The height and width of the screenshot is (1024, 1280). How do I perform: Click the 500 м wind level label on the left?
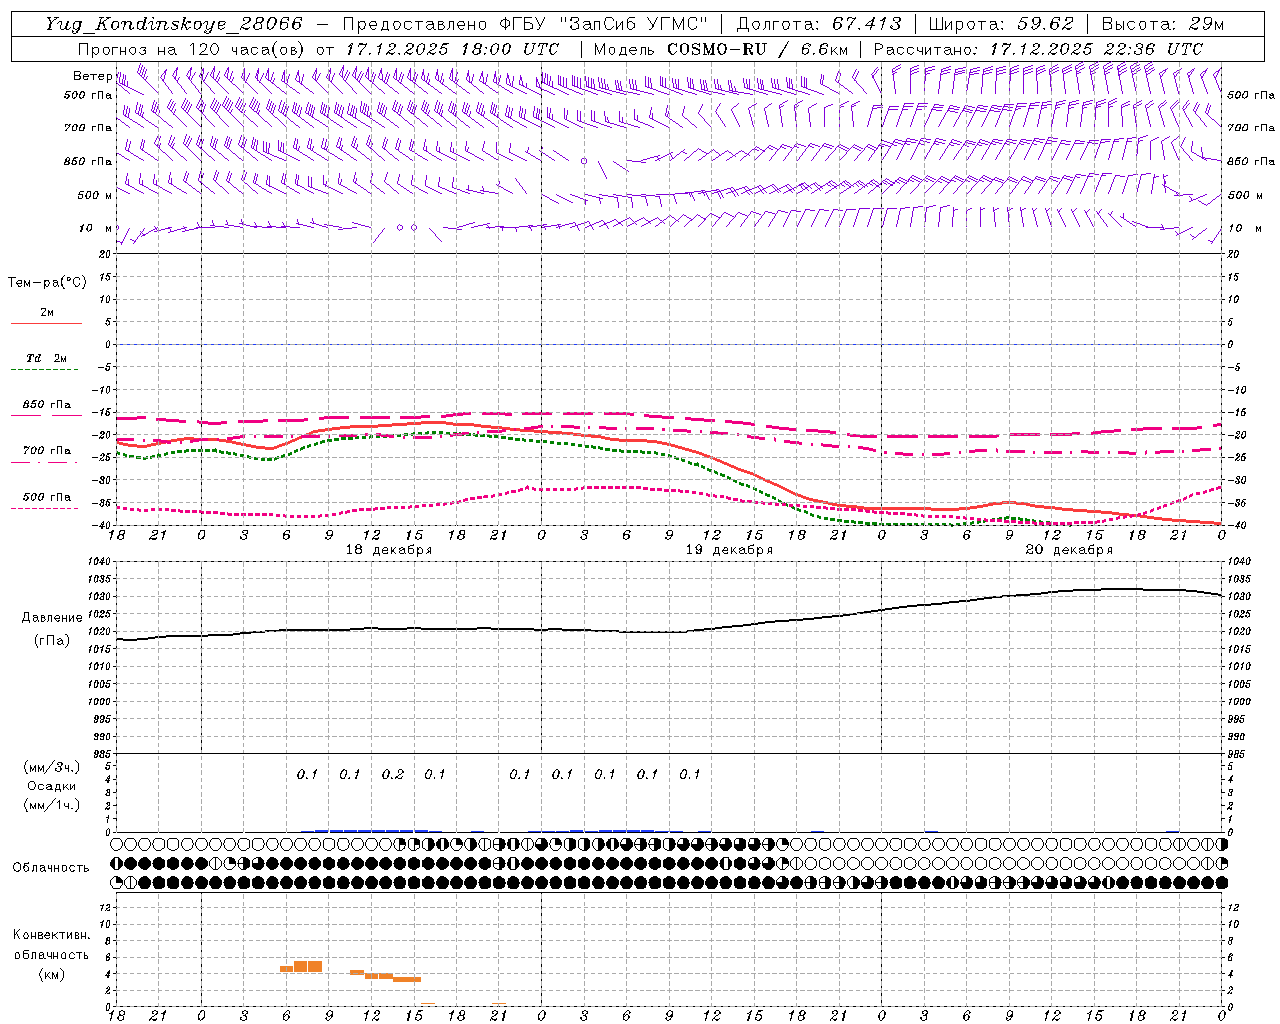[95, 195]
